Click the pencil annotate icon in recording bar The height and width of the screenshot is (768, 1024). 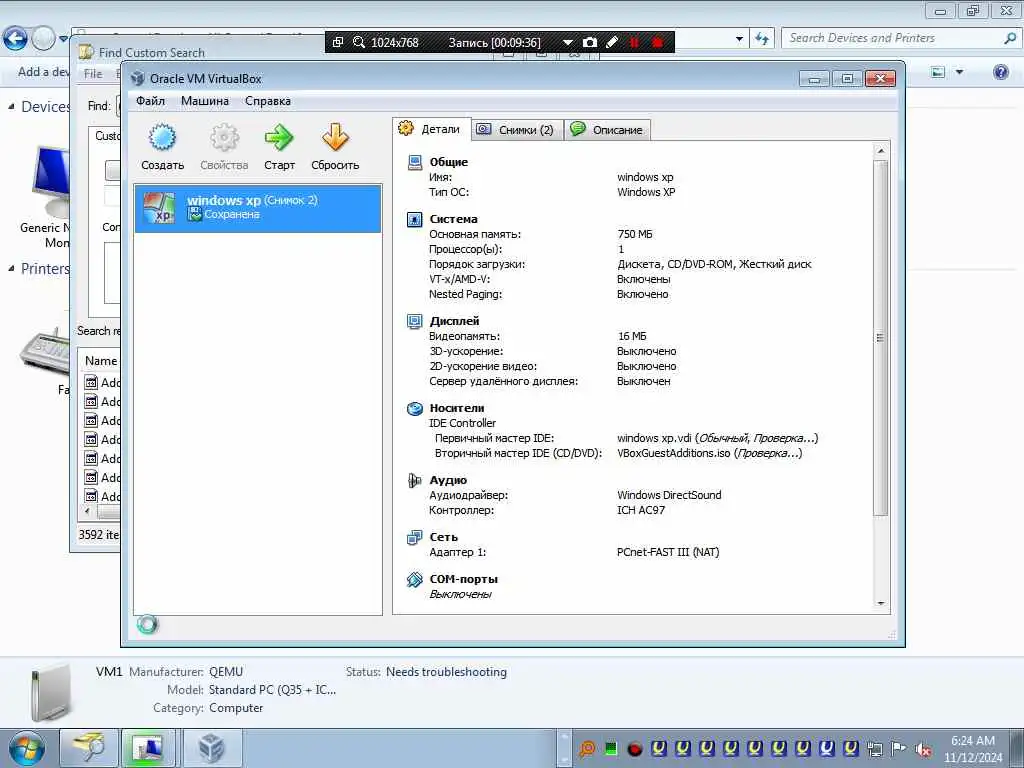coord(612,42)
